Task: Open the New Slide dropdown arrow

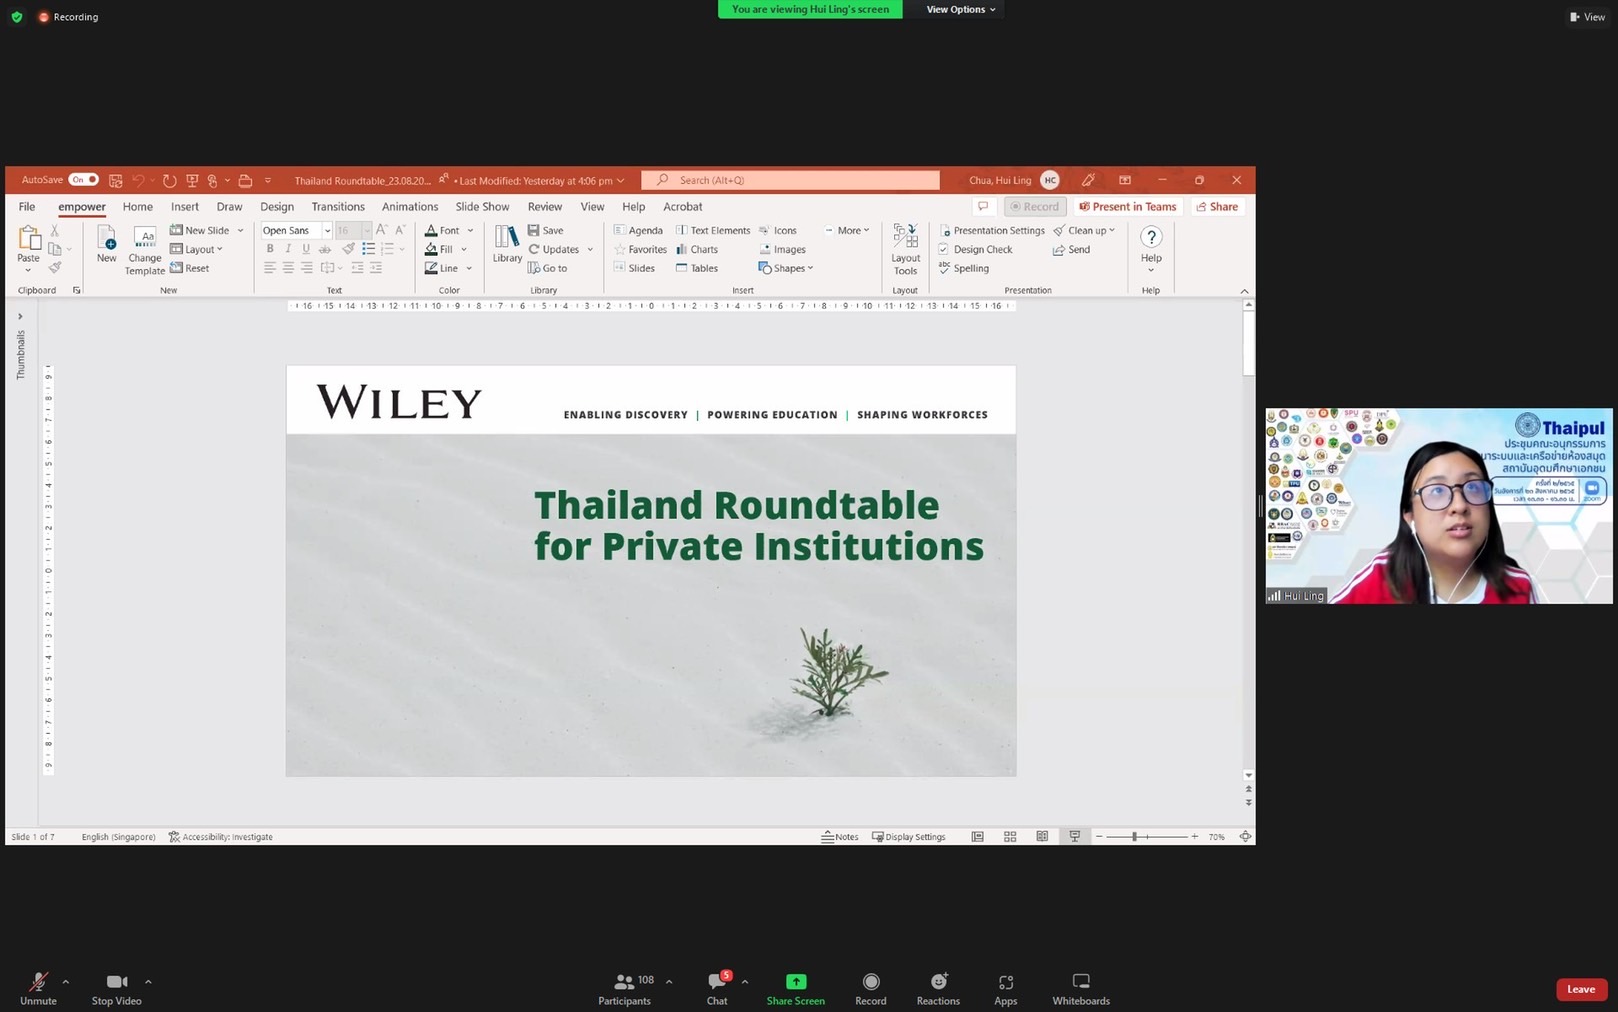Action: 240,230
